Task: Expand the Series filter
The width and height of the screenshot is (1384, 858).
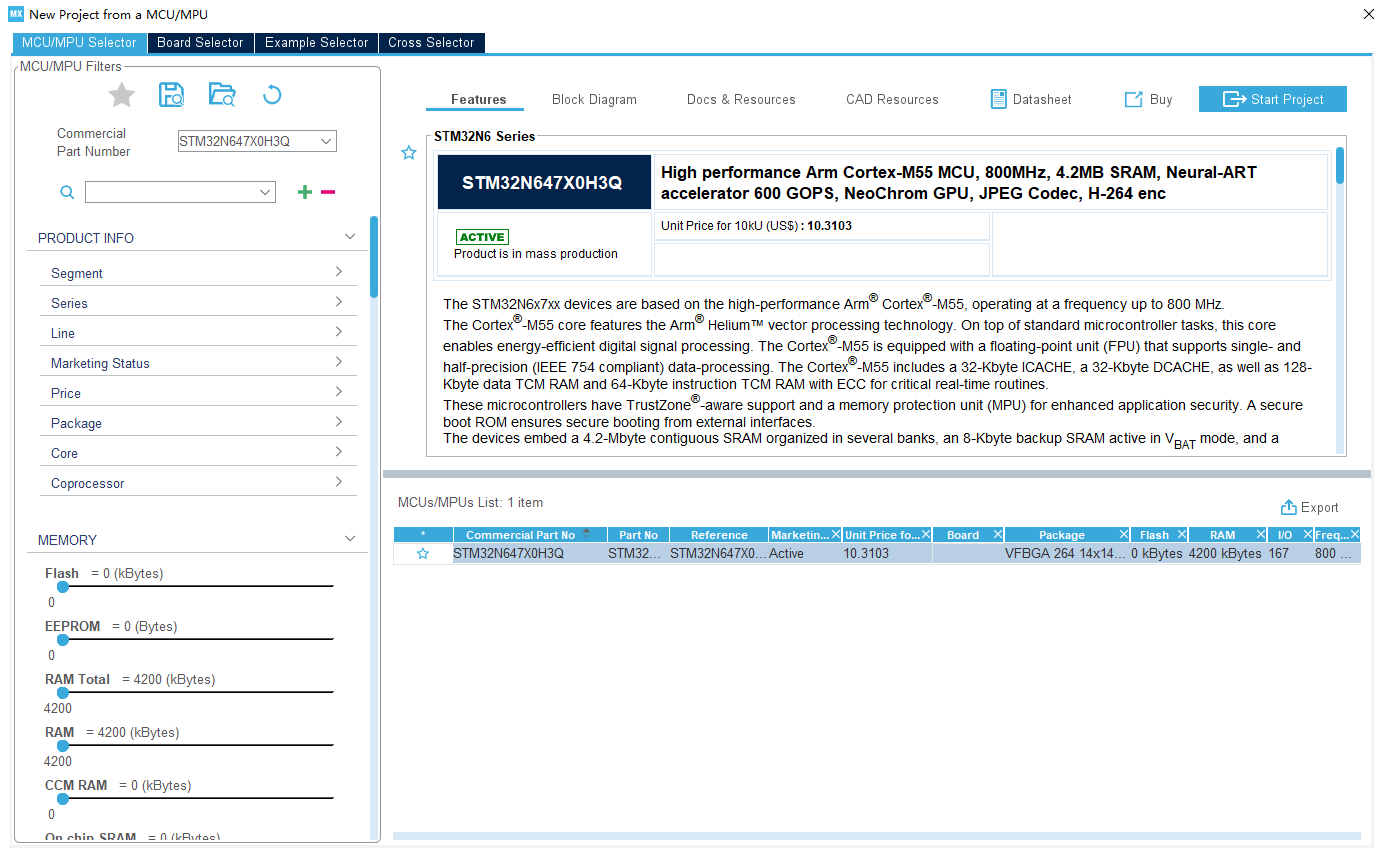Action: 339,302
